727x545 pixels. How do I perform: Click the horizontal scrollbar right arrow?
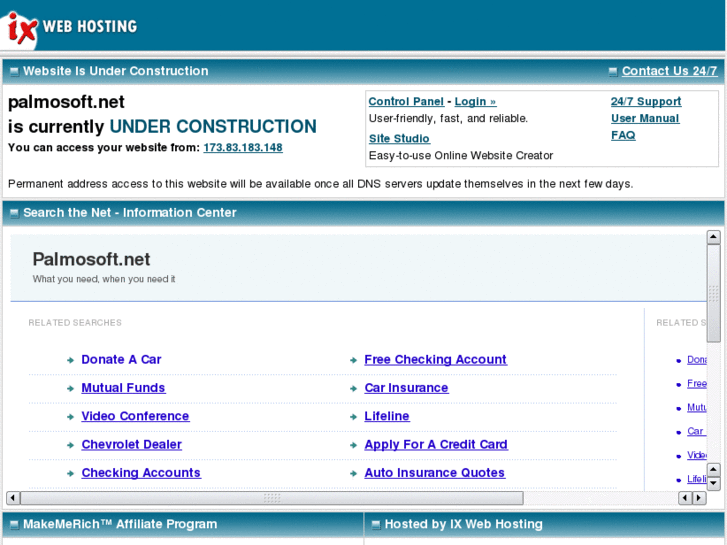point(699,498)
